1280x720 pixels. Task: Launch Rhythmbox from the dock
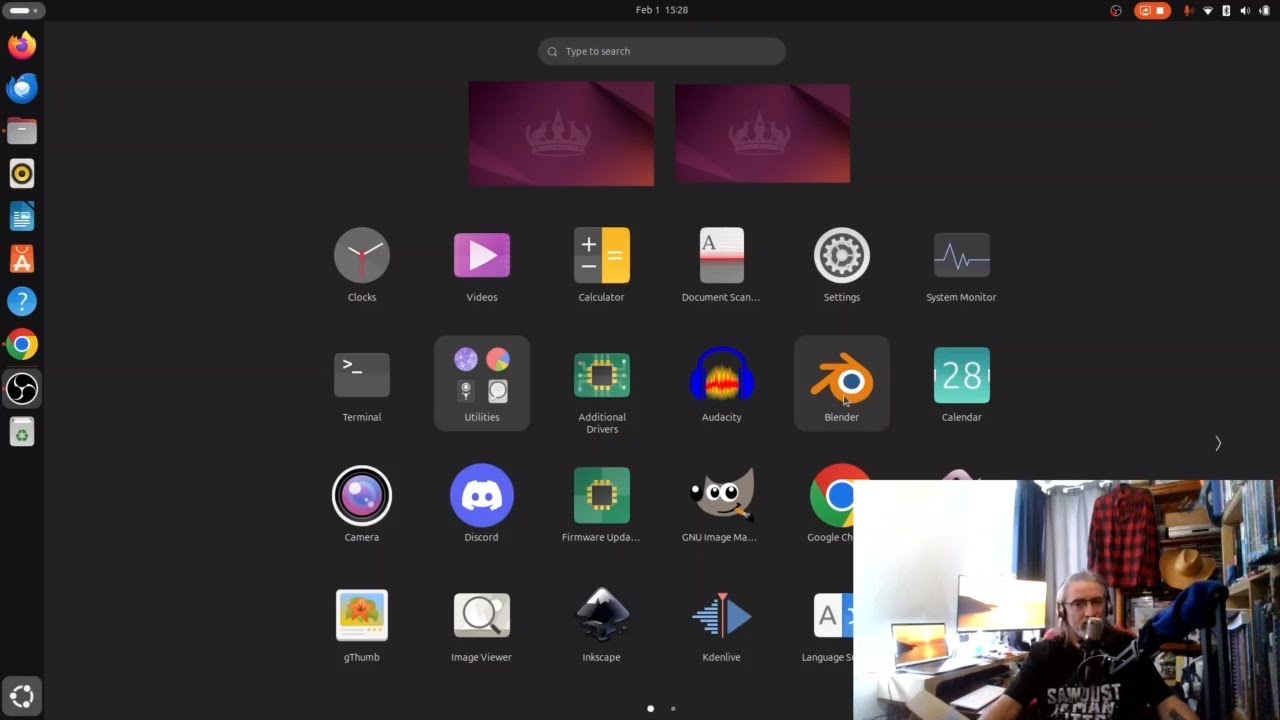pyautogui.click(x=22, y=174)
